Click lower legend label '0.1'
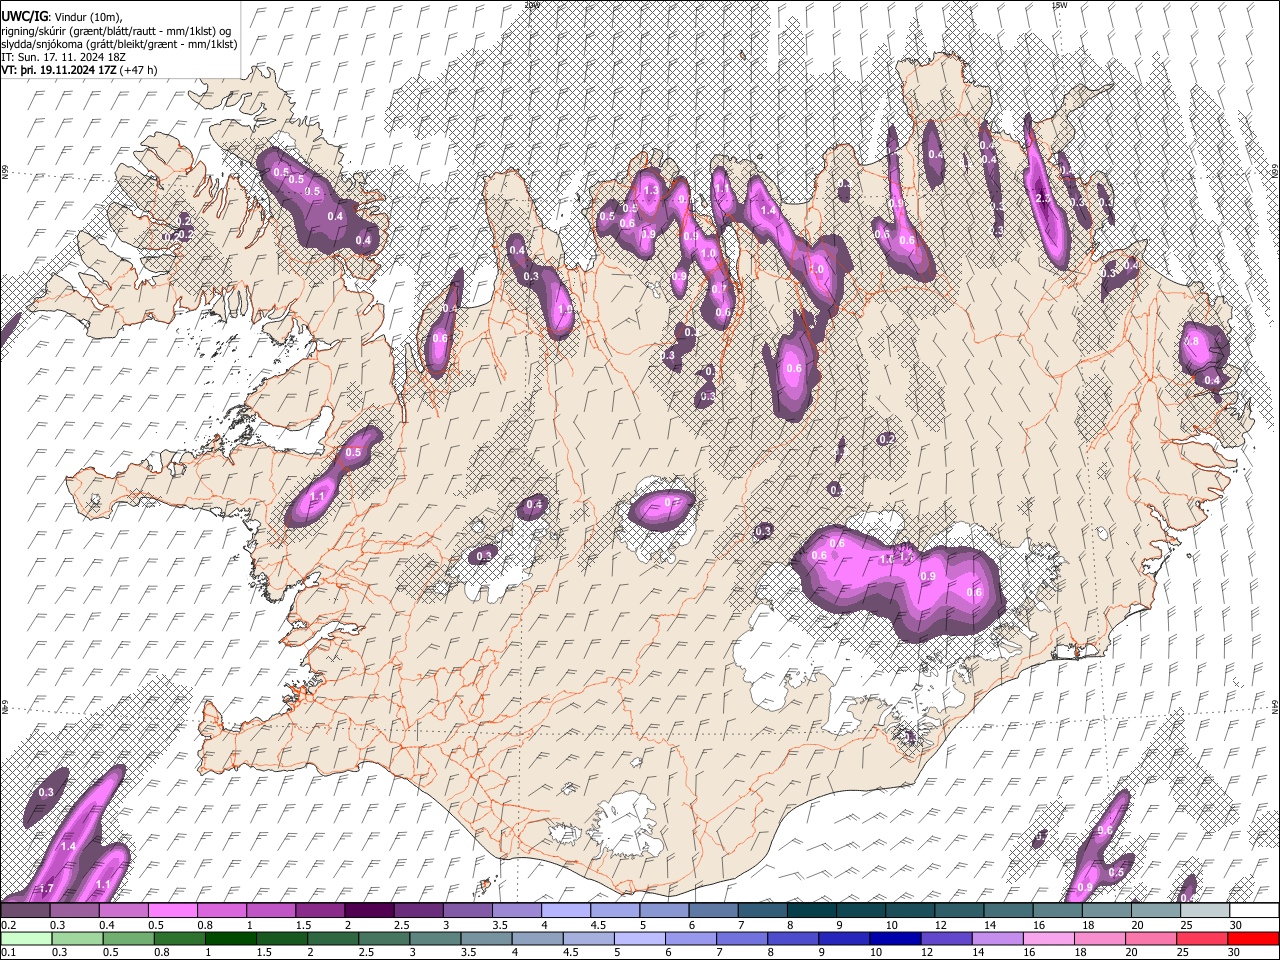Image resolution: width=1280 pixels, height=960 pixels. click(9, 952)
